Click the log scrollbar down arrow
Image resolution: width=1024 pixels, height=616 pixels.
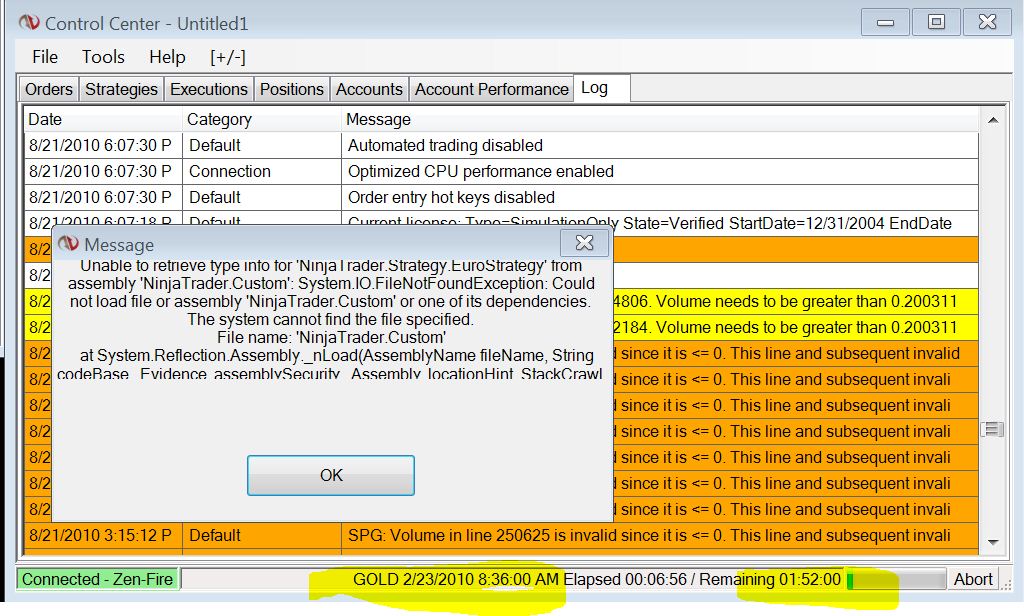[993, 542]
